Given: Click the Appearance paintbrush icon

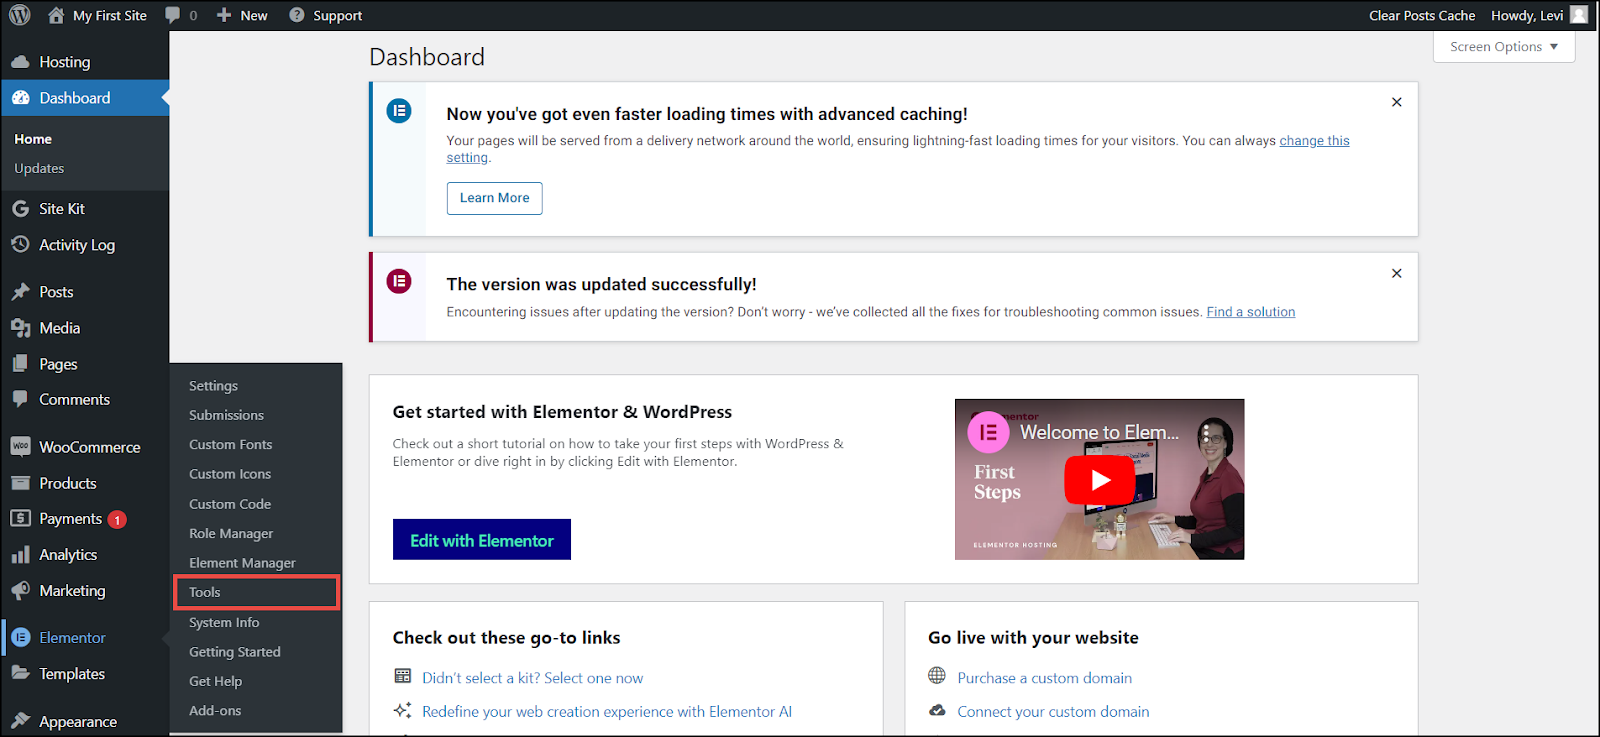Looking at the screenshot, I should [20, 721].
